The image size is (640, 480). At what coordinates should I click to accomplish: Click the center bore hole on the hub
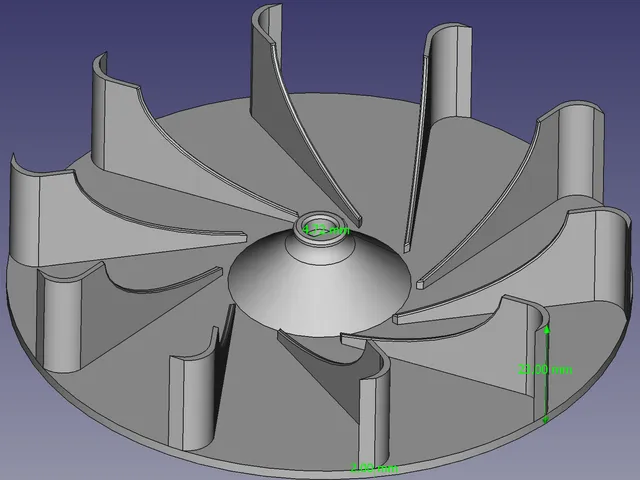coord(319,229)
